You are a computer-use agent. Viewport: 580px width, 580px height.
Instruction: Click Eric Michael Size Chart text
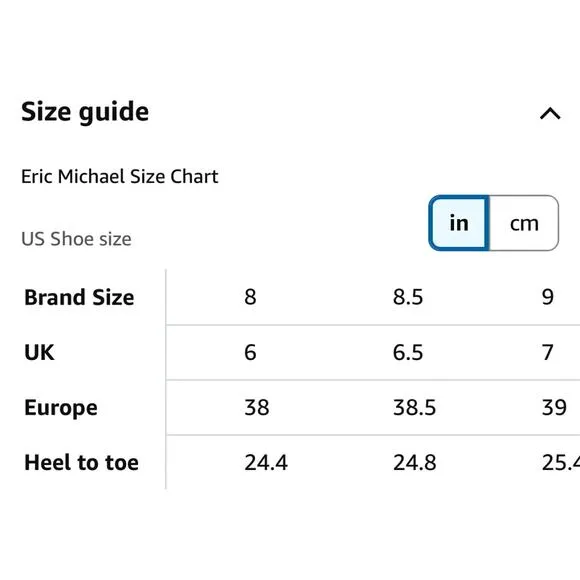pyautogui.click(x=119, y=176)
